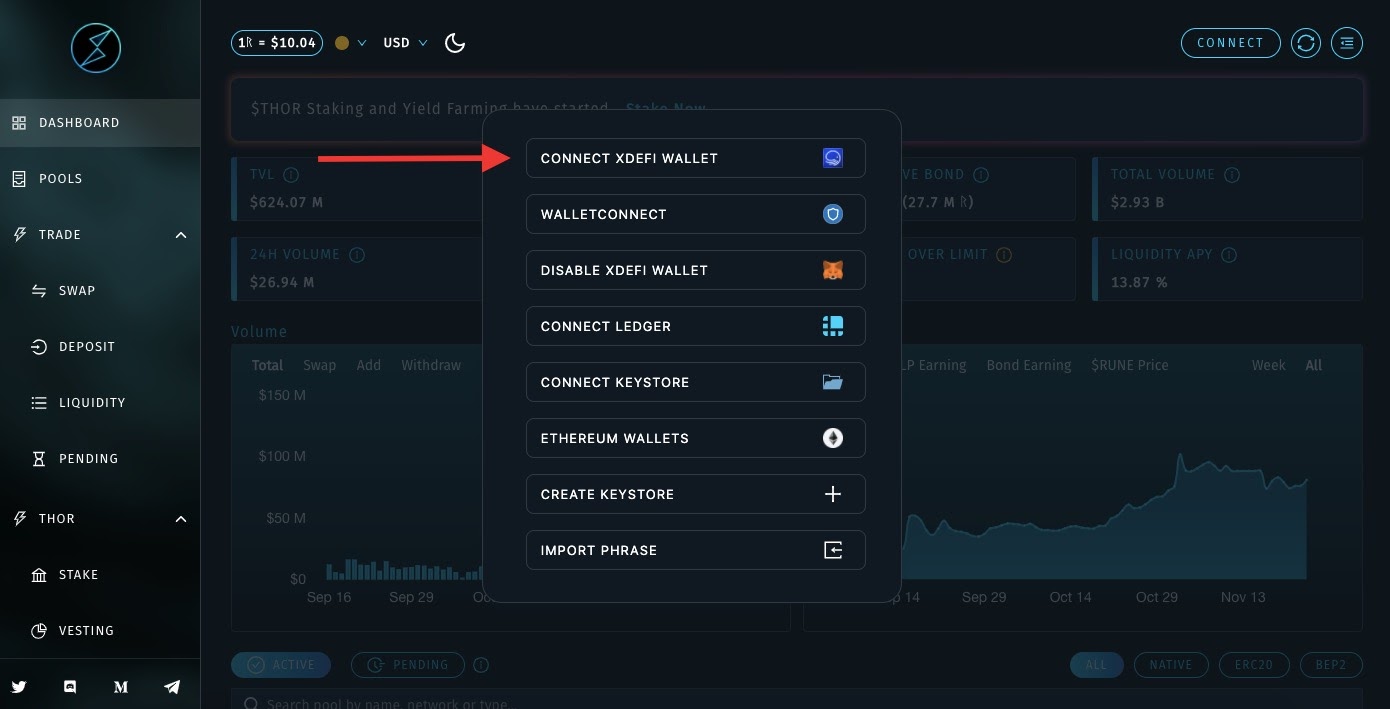This screenshot has width=1390, height=709.
Task: Click TVL info icon
Action: (291, 175)
